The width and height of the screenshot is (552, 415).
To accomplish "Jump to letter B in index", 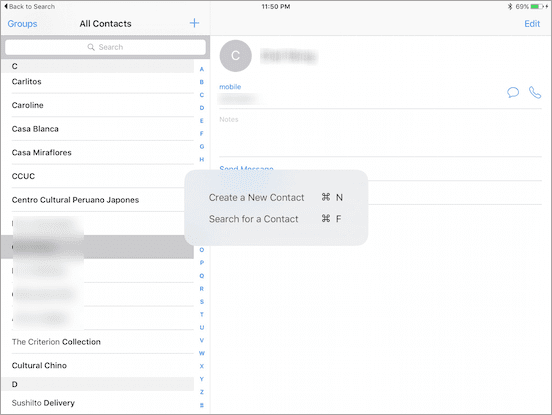I will [202, 82].
